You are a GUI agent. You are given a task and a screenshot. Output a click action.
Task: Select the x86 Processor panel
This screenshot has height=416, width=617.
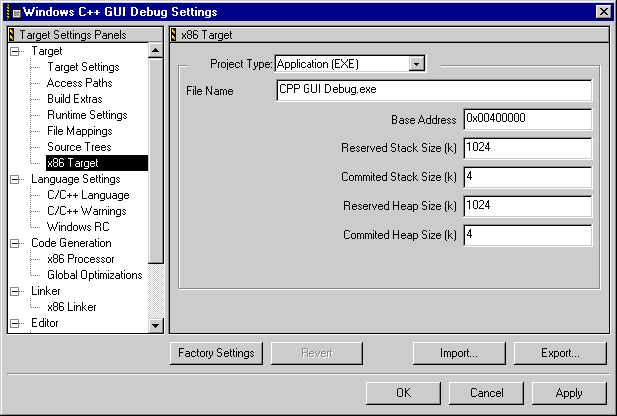click(81, 259)
